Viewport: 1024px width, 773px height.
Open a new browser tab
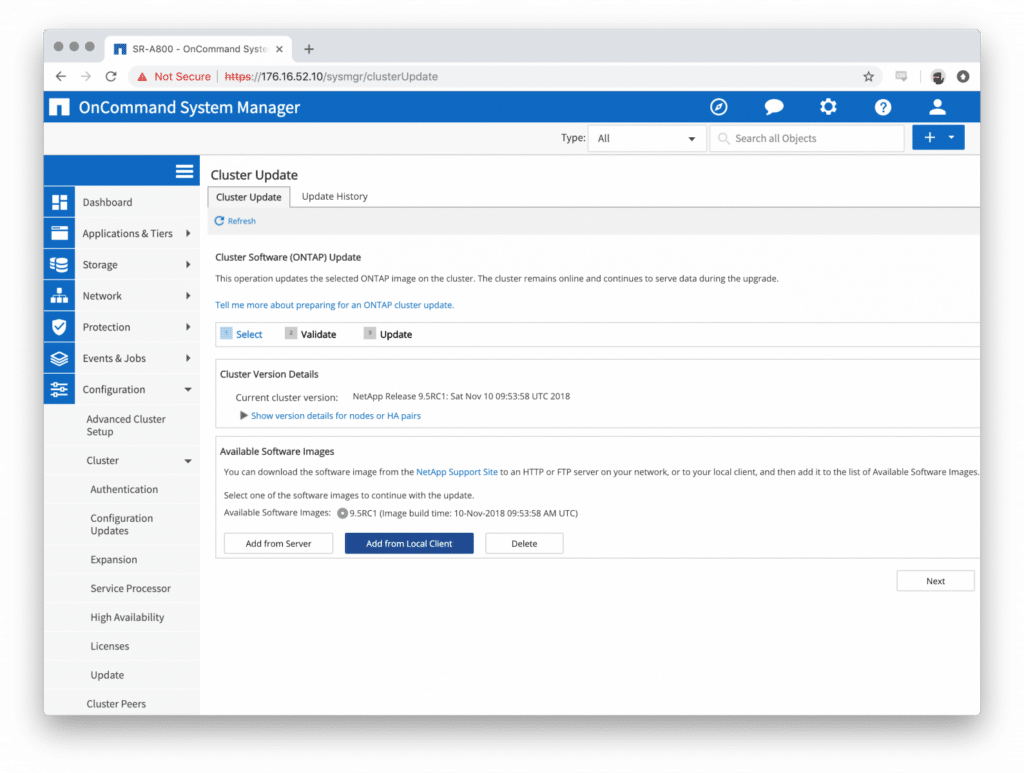click(309, 49)
